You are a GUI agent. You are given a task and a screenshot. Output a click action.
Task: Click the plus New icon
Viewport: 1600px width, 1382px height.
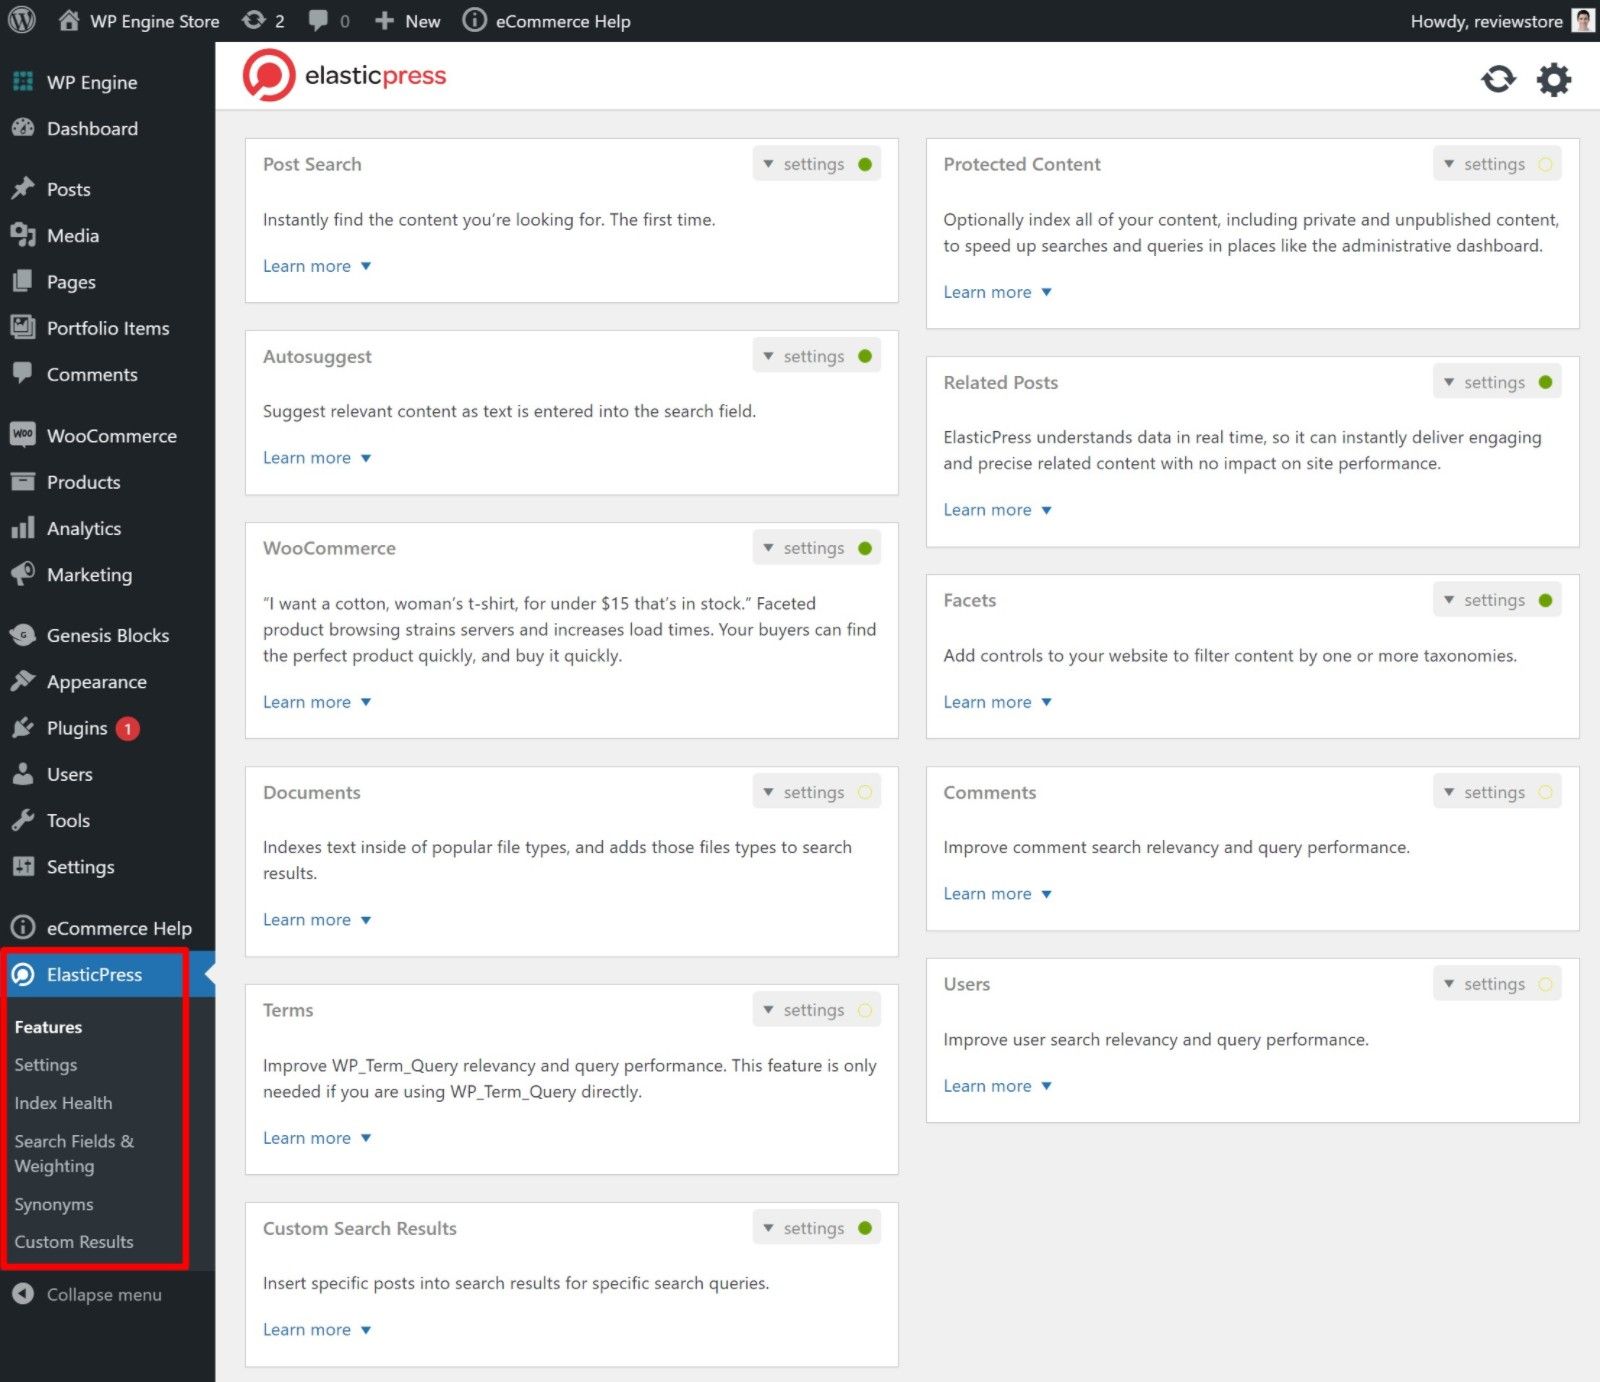(384, 21)
